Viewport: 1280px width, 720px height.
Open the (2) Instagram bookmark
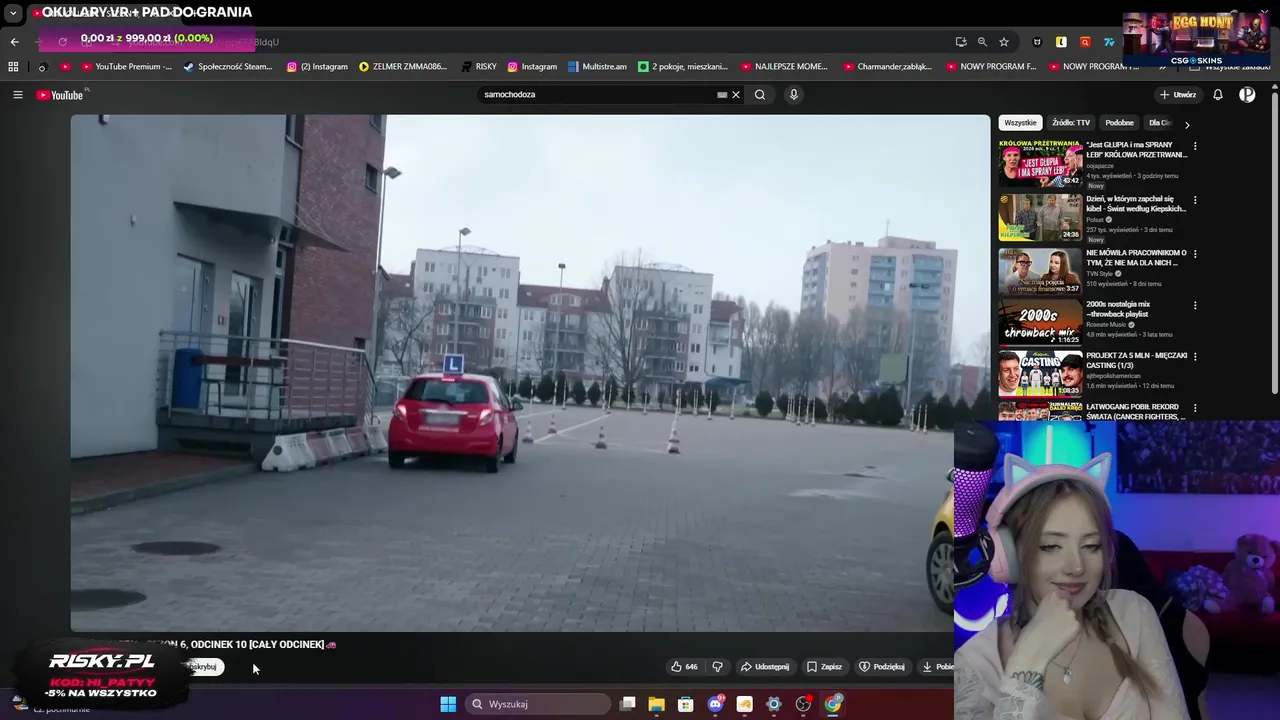coord(317,67)
